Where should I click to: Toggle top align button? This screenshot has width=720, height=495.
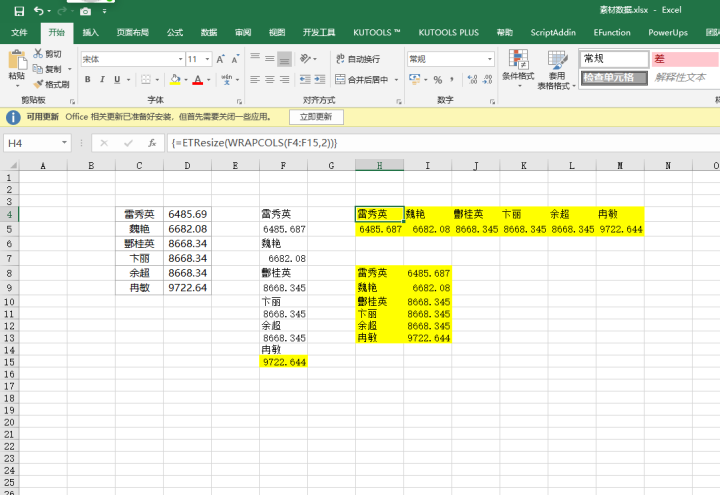(x=255, y=58)
